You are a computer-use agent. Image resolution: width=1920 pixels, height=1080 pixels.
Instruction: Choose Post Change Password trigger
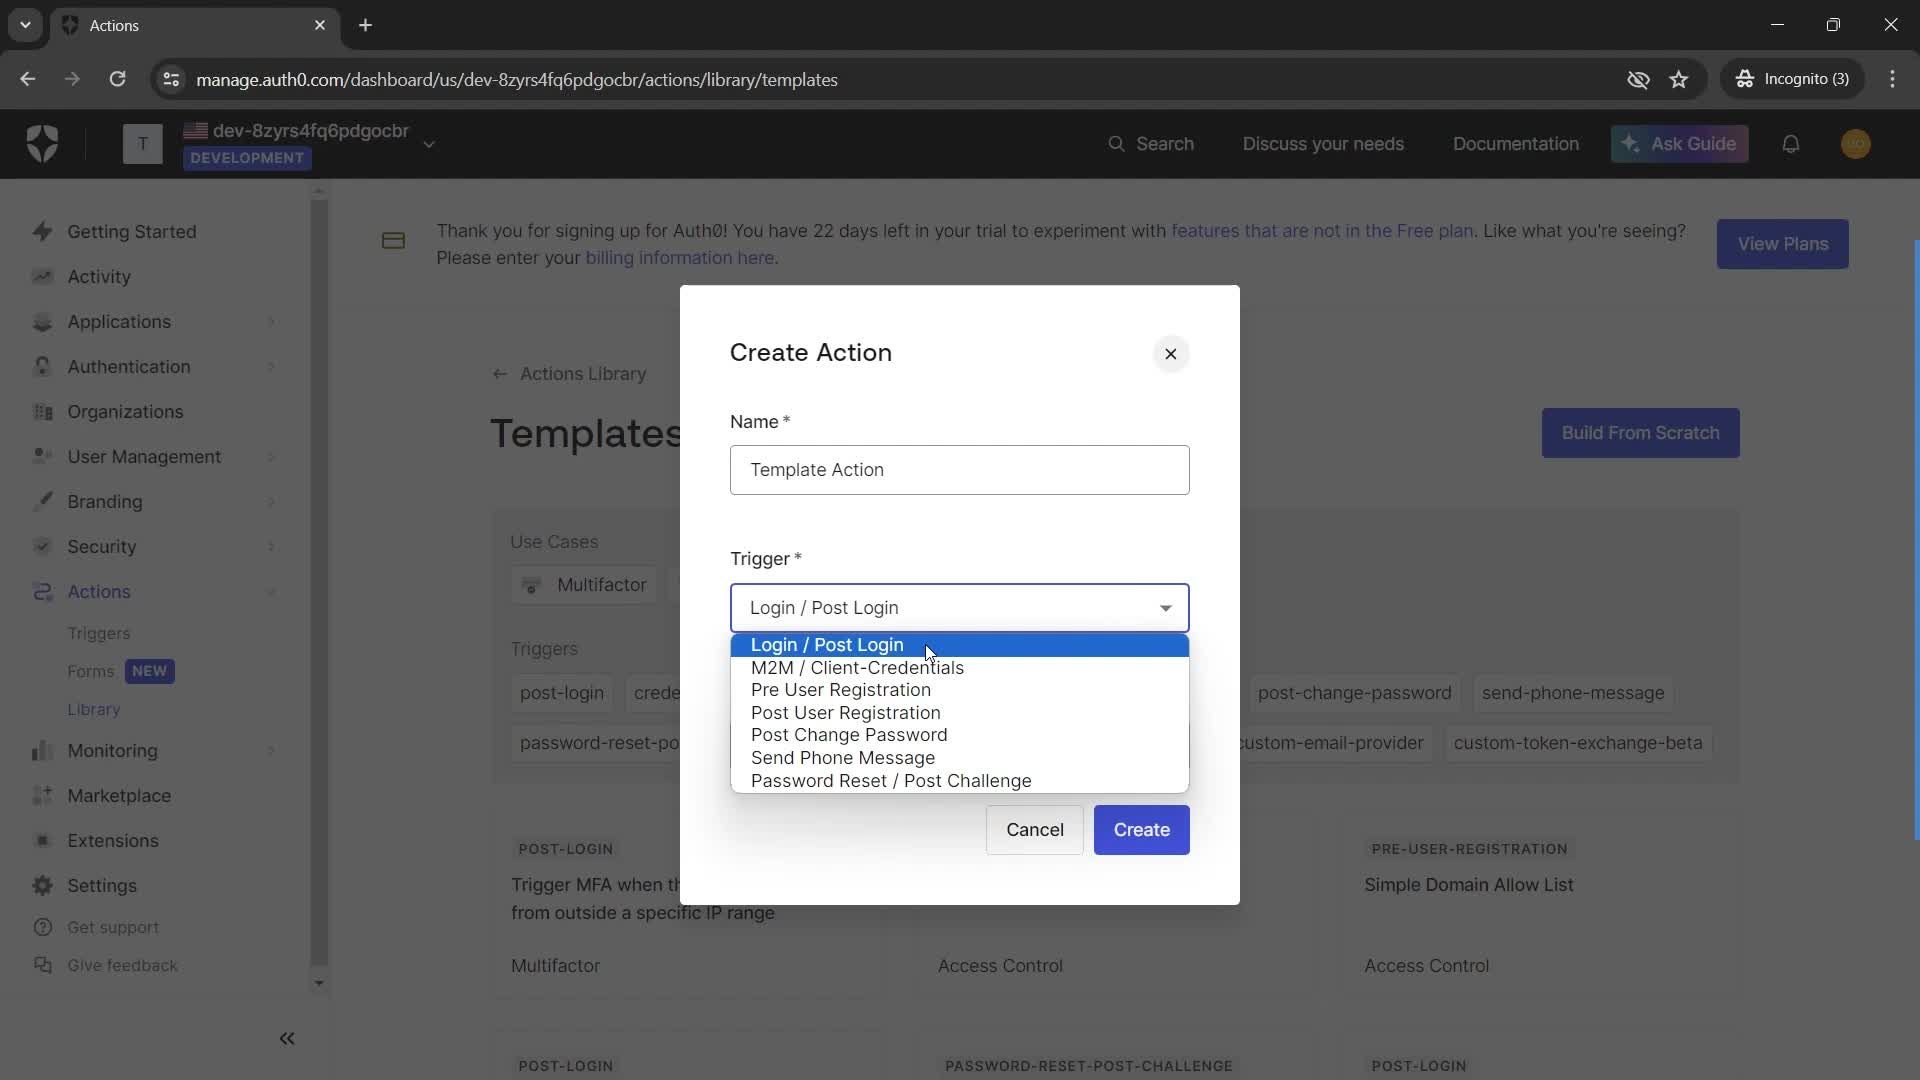click(x=960, y=735)
